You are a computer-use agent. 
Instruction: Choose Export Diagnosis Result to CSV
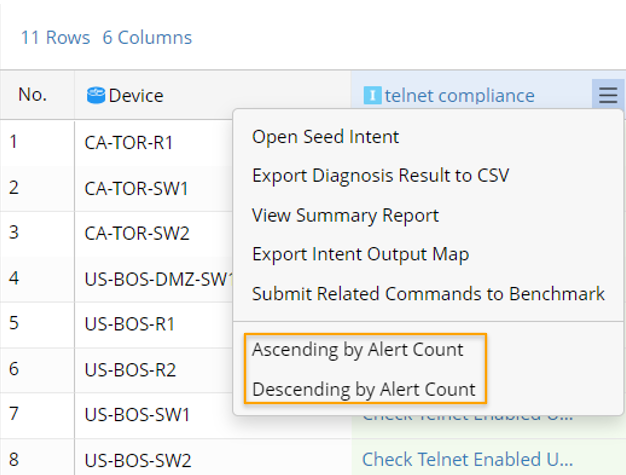point(380,176)
